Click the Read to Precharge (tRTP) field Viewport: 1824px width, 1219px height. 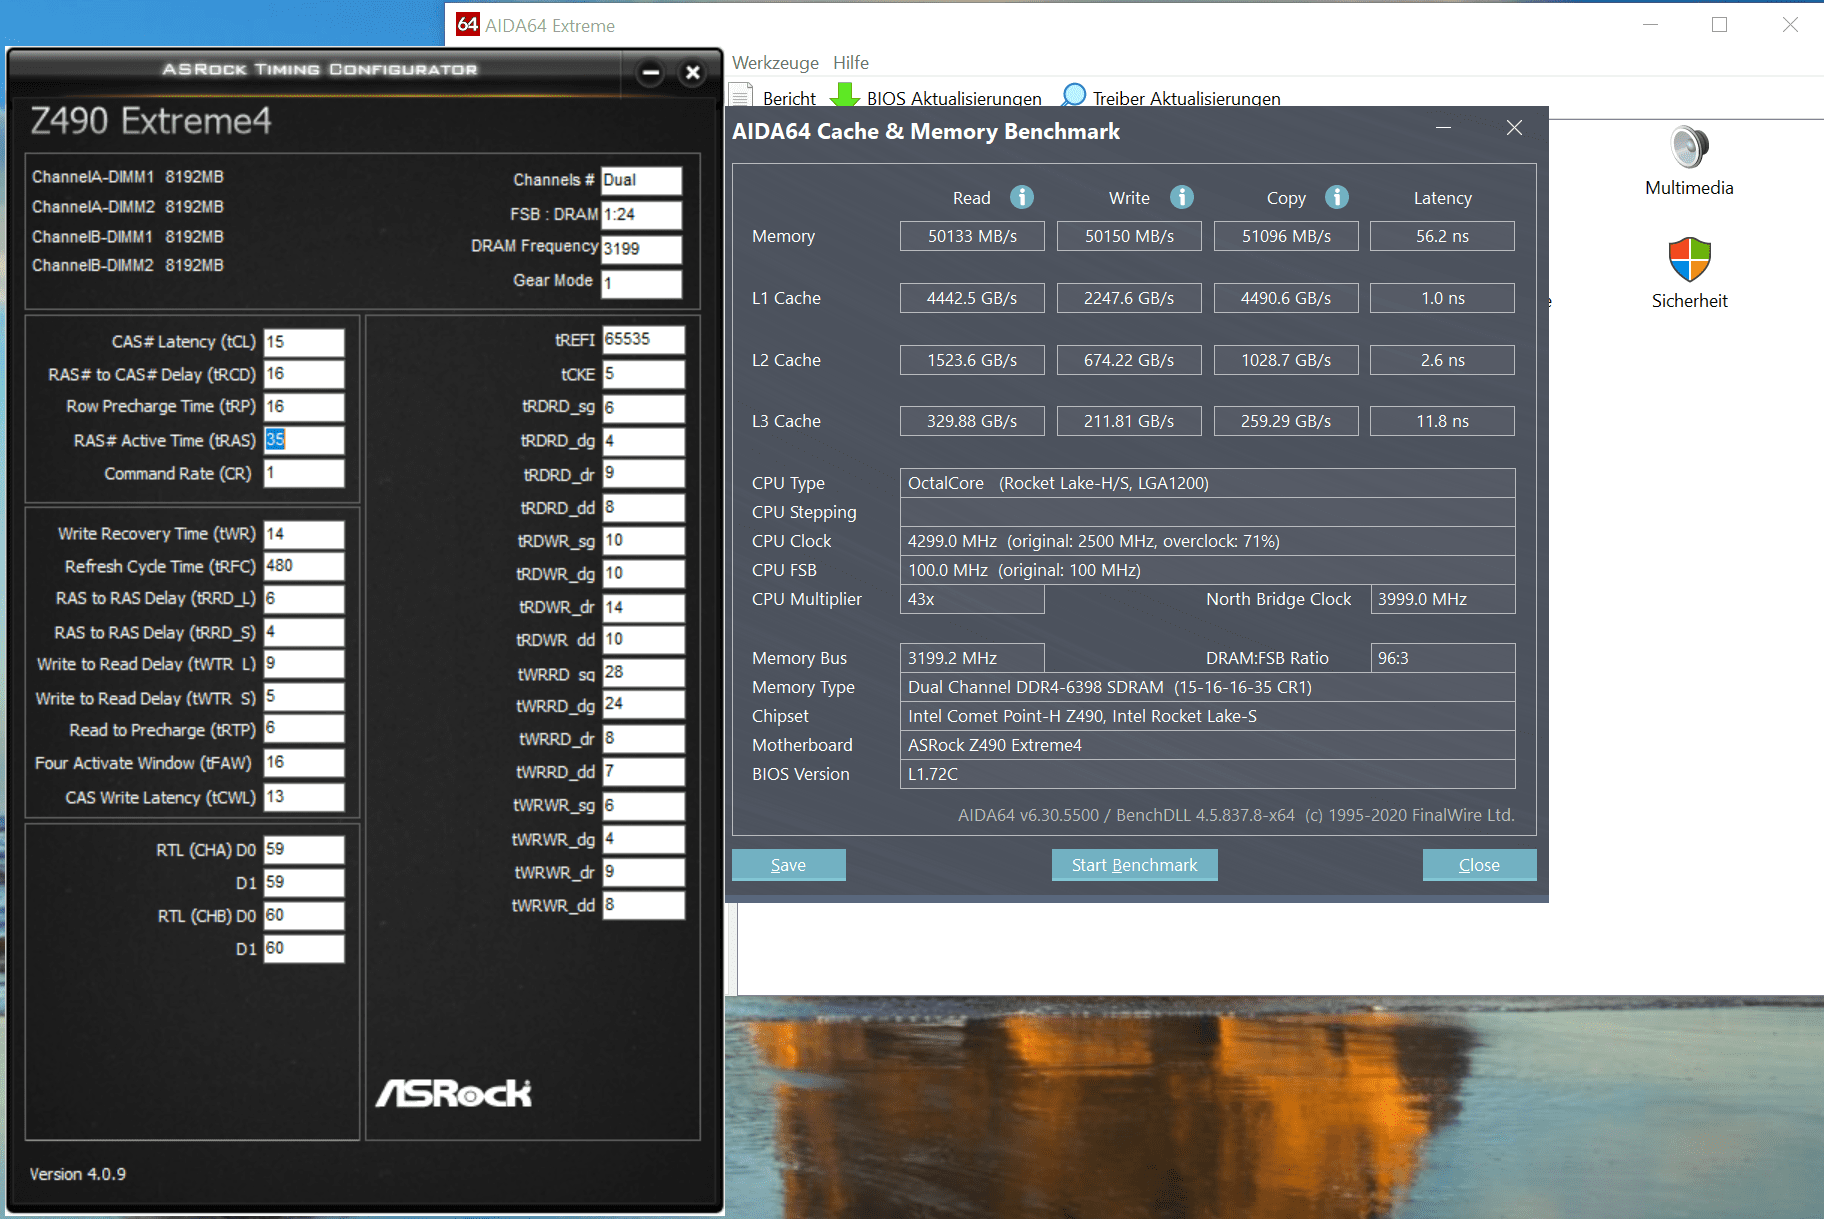point(304,729)
